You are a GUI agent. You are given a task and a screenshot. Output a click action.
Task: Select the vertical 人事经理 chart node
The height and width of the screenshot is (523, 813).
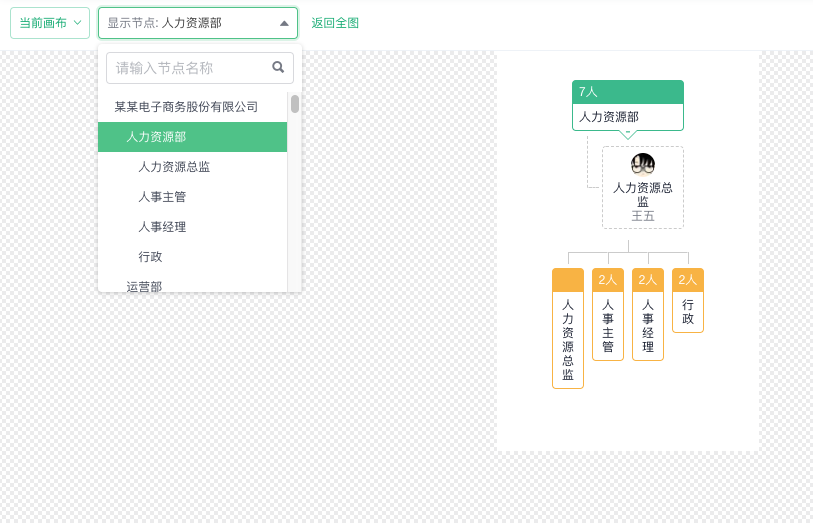click(648, 314)
